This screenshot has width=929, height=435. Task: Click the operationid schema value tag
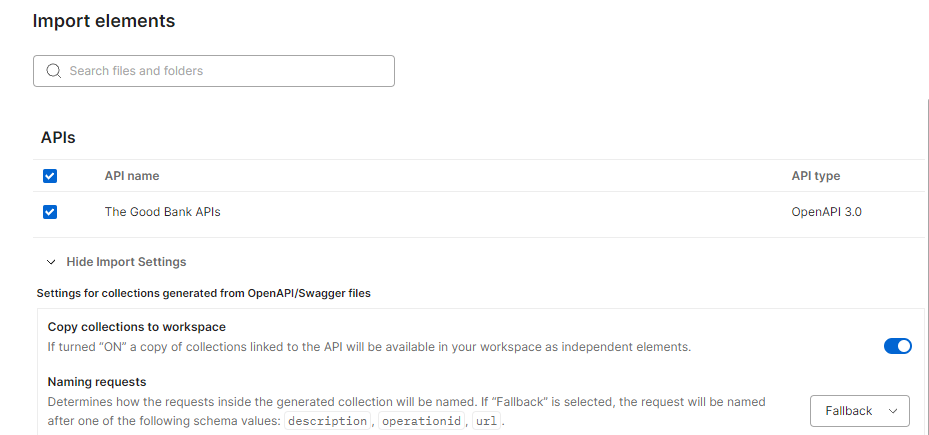(420, 421)
